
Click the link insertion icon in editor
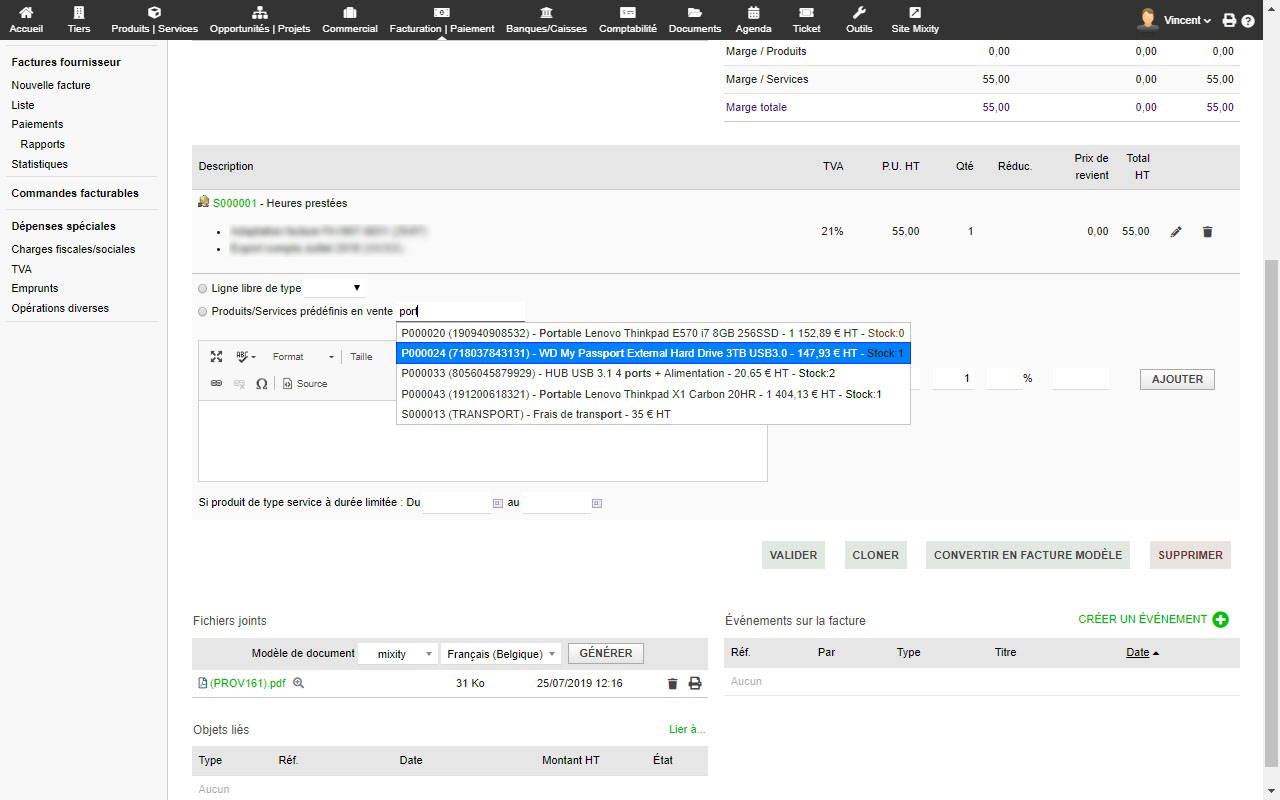pyautogui.click(x=216, y=384)
